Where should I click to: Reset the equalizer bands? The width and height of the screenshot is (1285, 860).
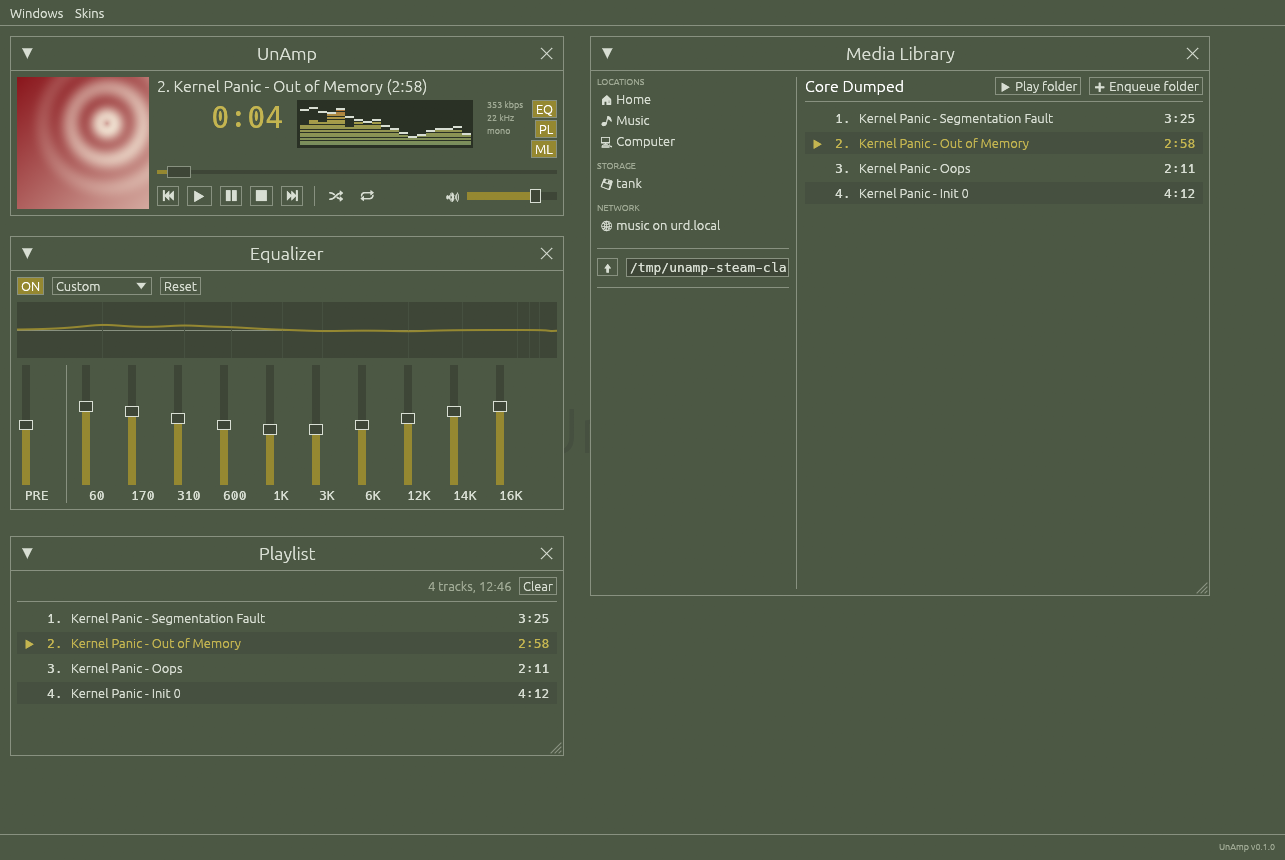coord(180,286)
